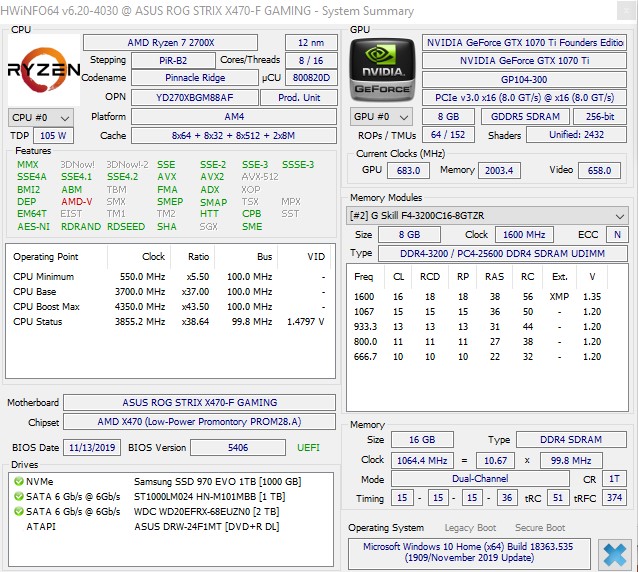Click the SSE4.2 feature label
This screenshot has height=572, width=638.
coord(122,177)
